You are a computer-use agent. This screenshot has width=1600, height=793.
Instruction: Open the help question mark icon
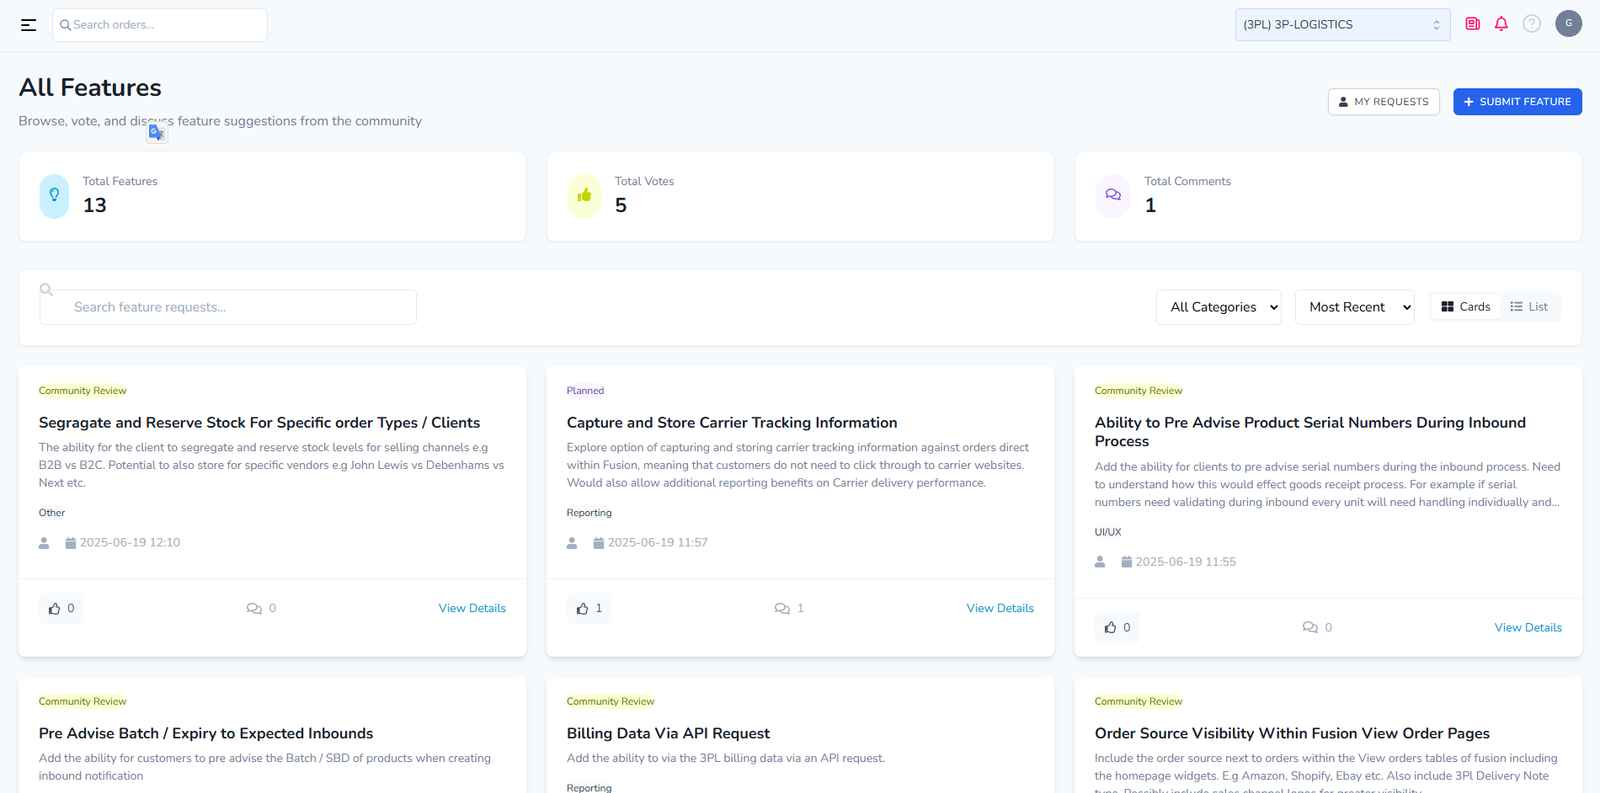tap(1531, 24)
